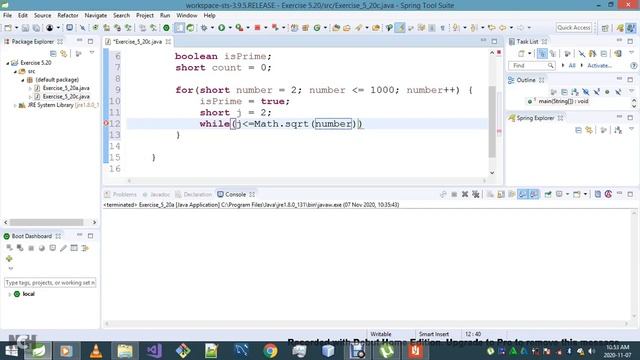This screenshot has width=640, height=360.
Task: Open the Navigate menu
Action: pyautogui.click(x=96, y=16)
